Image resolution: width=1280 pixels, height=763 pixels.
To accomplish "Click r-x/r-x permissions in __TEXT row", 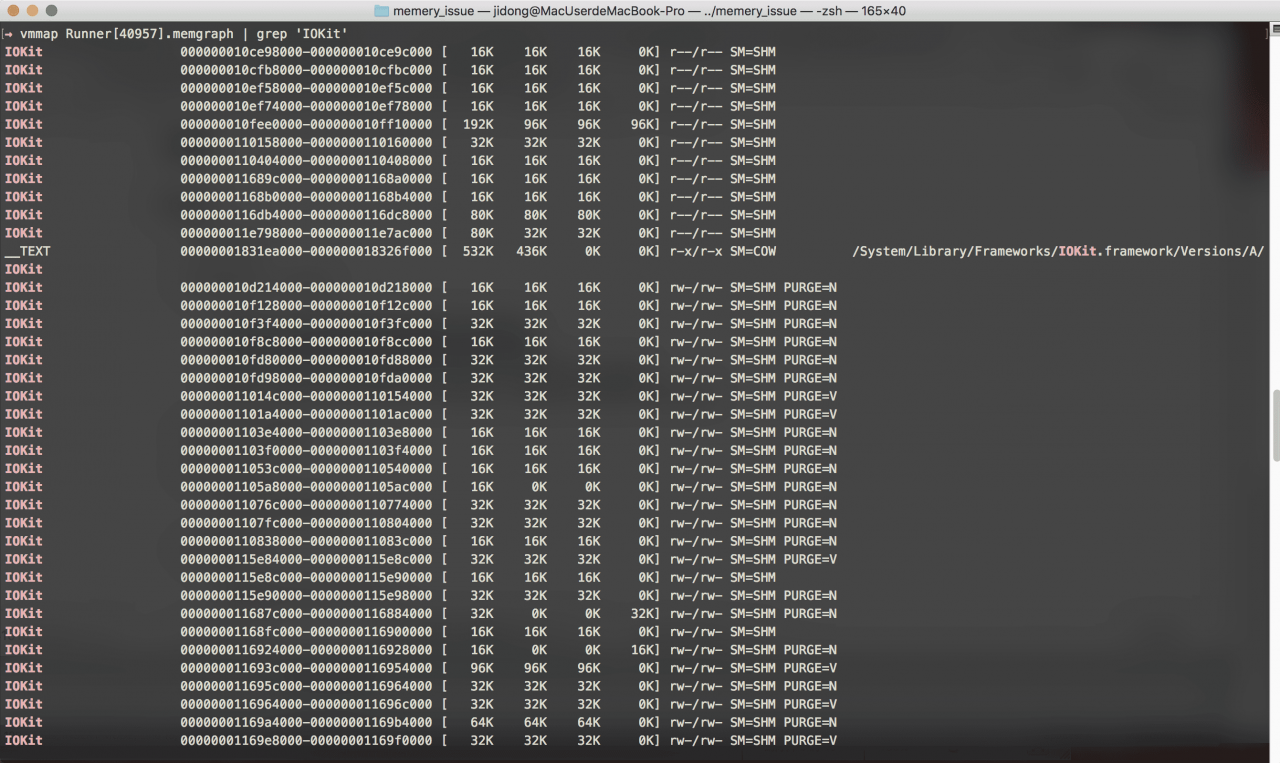I will (x=695, y=251).
